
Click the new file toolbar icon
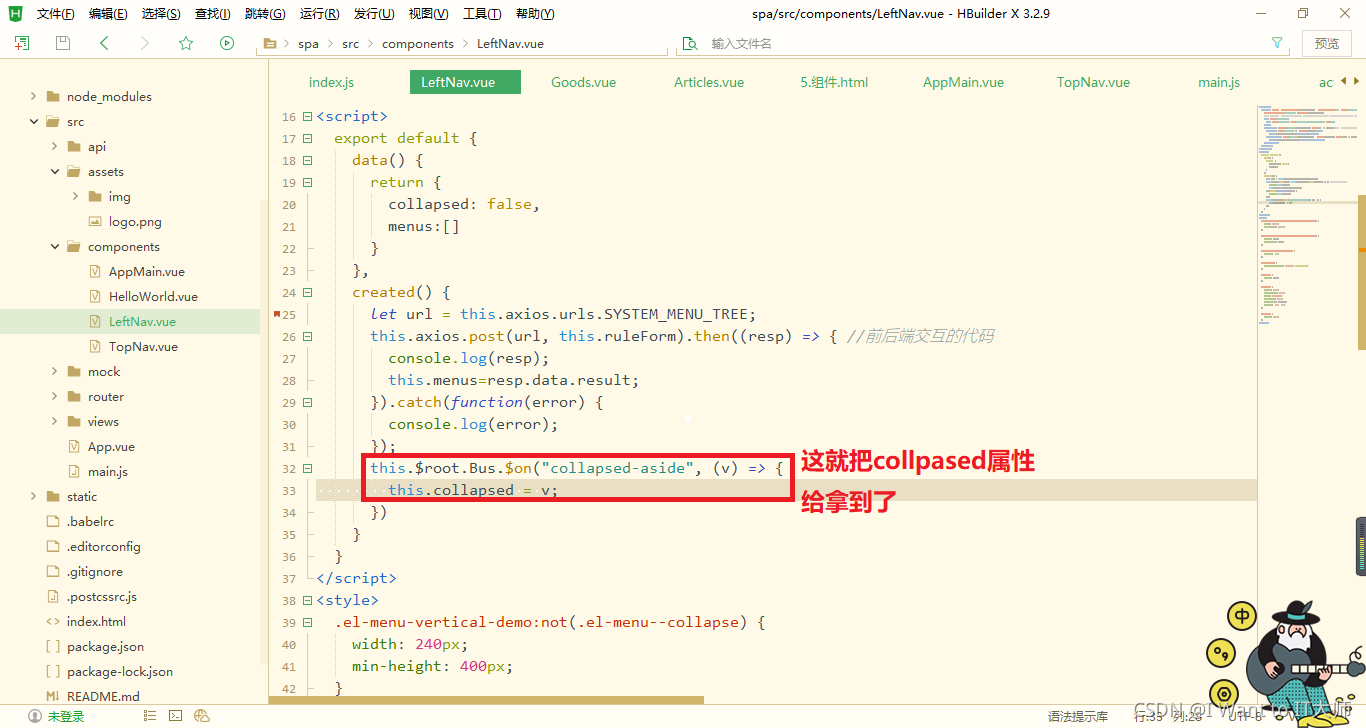[x=22, y=43]
